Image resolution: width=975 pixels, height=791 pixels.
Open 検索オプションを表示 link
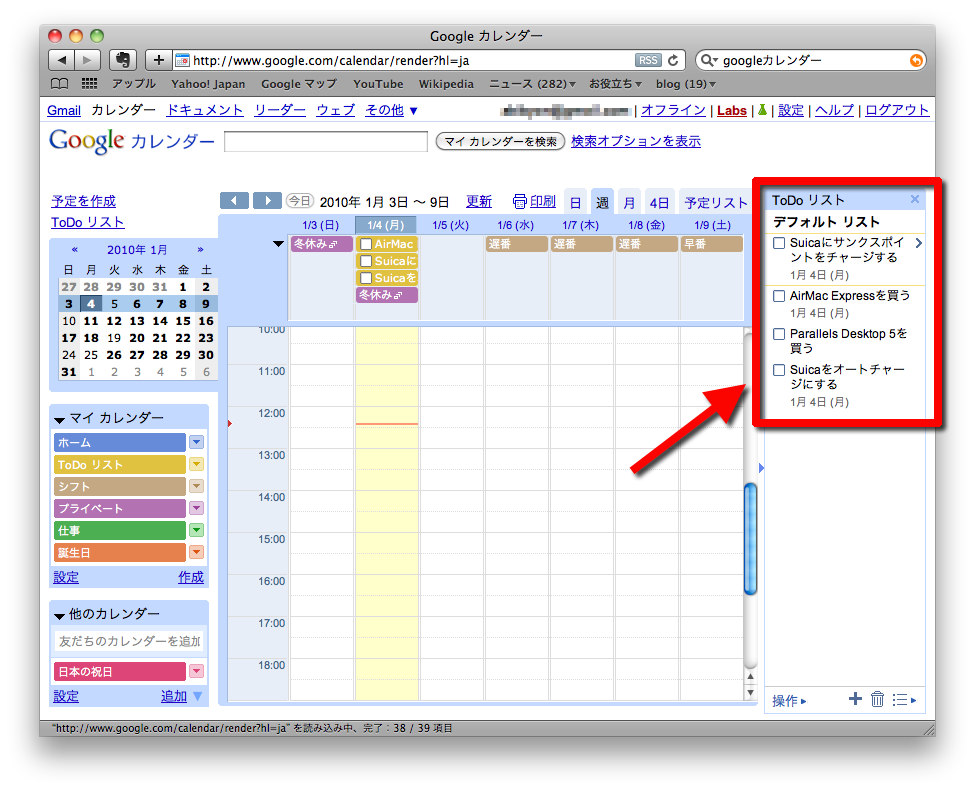click(635, 141)
